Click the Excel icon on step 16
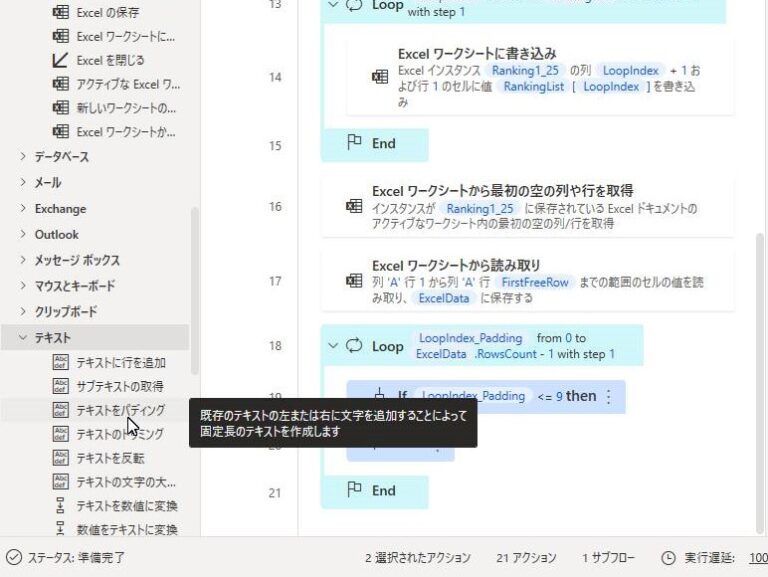768x577 pixels. 354,206
